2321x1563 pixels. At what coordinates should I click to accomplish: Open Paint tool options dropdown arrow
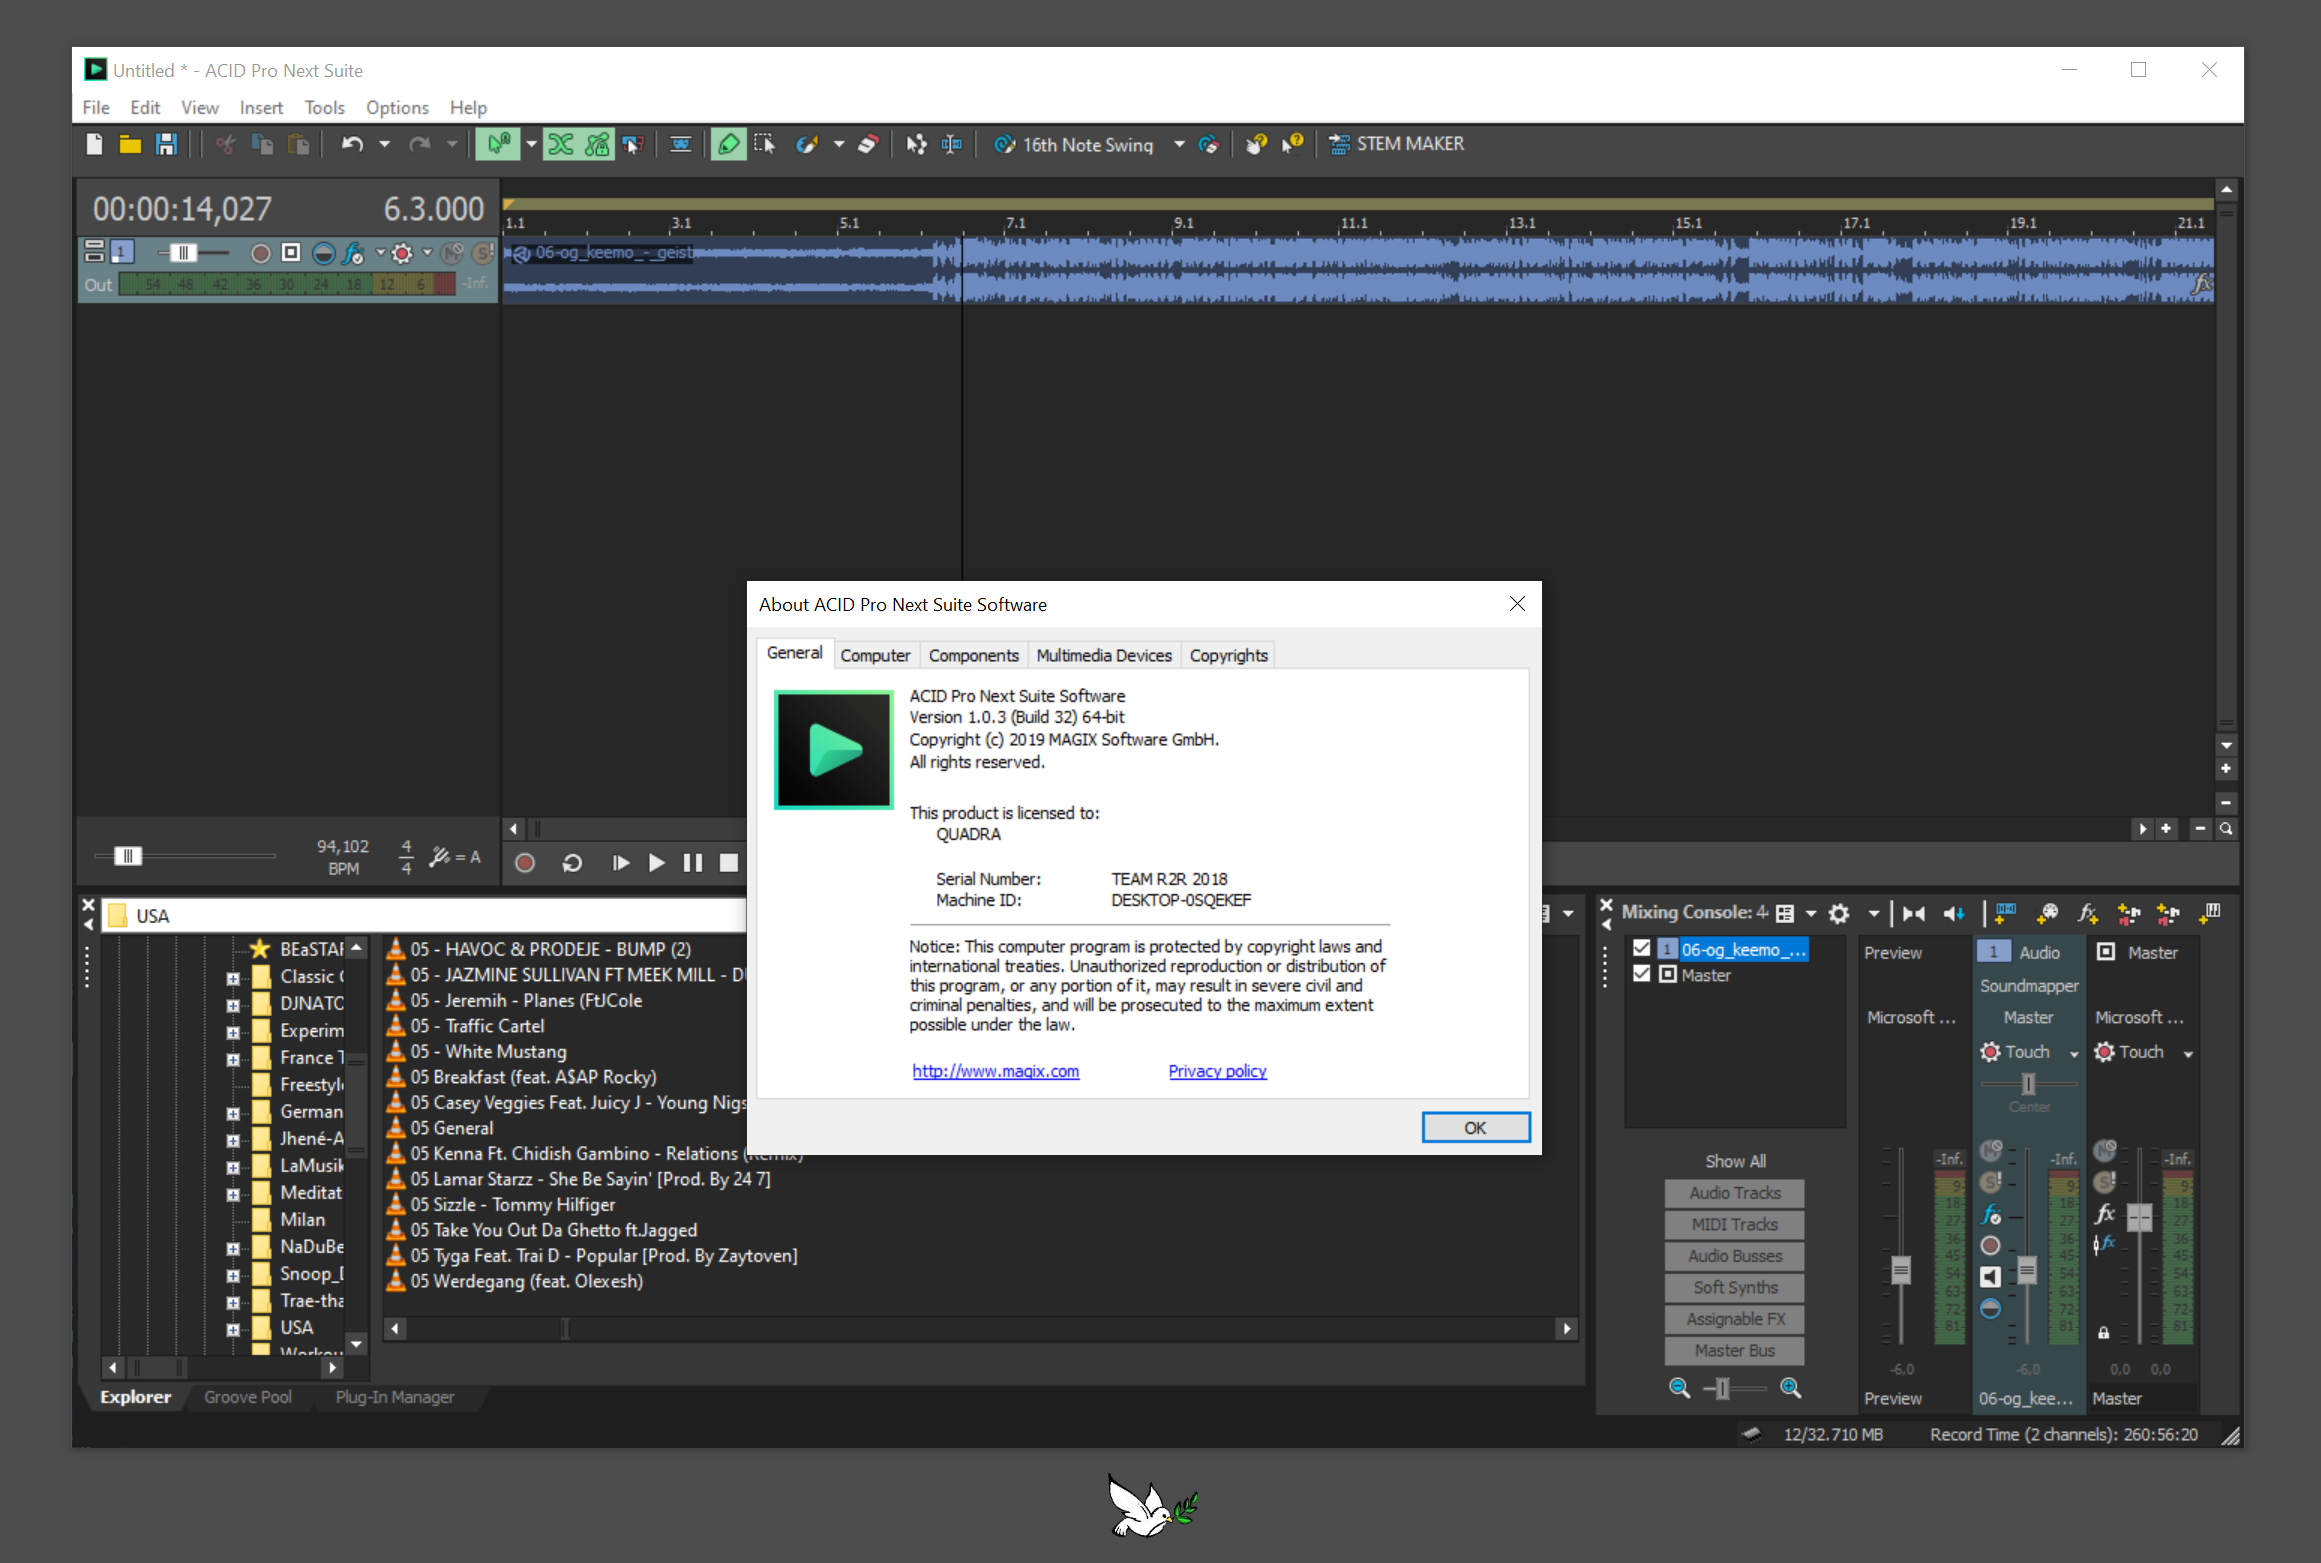tap(839, 144)
